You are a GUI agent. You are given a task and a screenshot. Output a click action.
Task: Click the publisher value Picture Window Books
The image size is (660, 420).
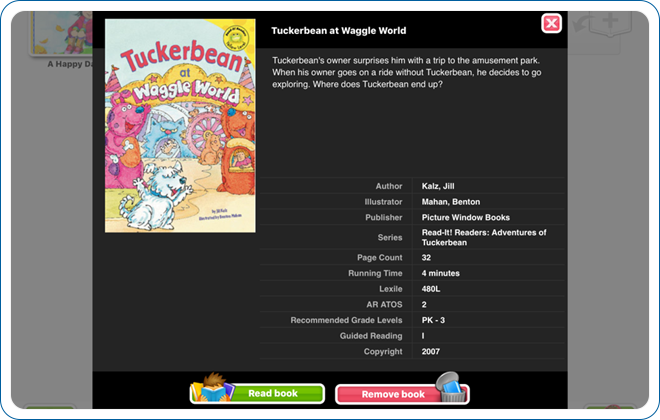[466, 217]
